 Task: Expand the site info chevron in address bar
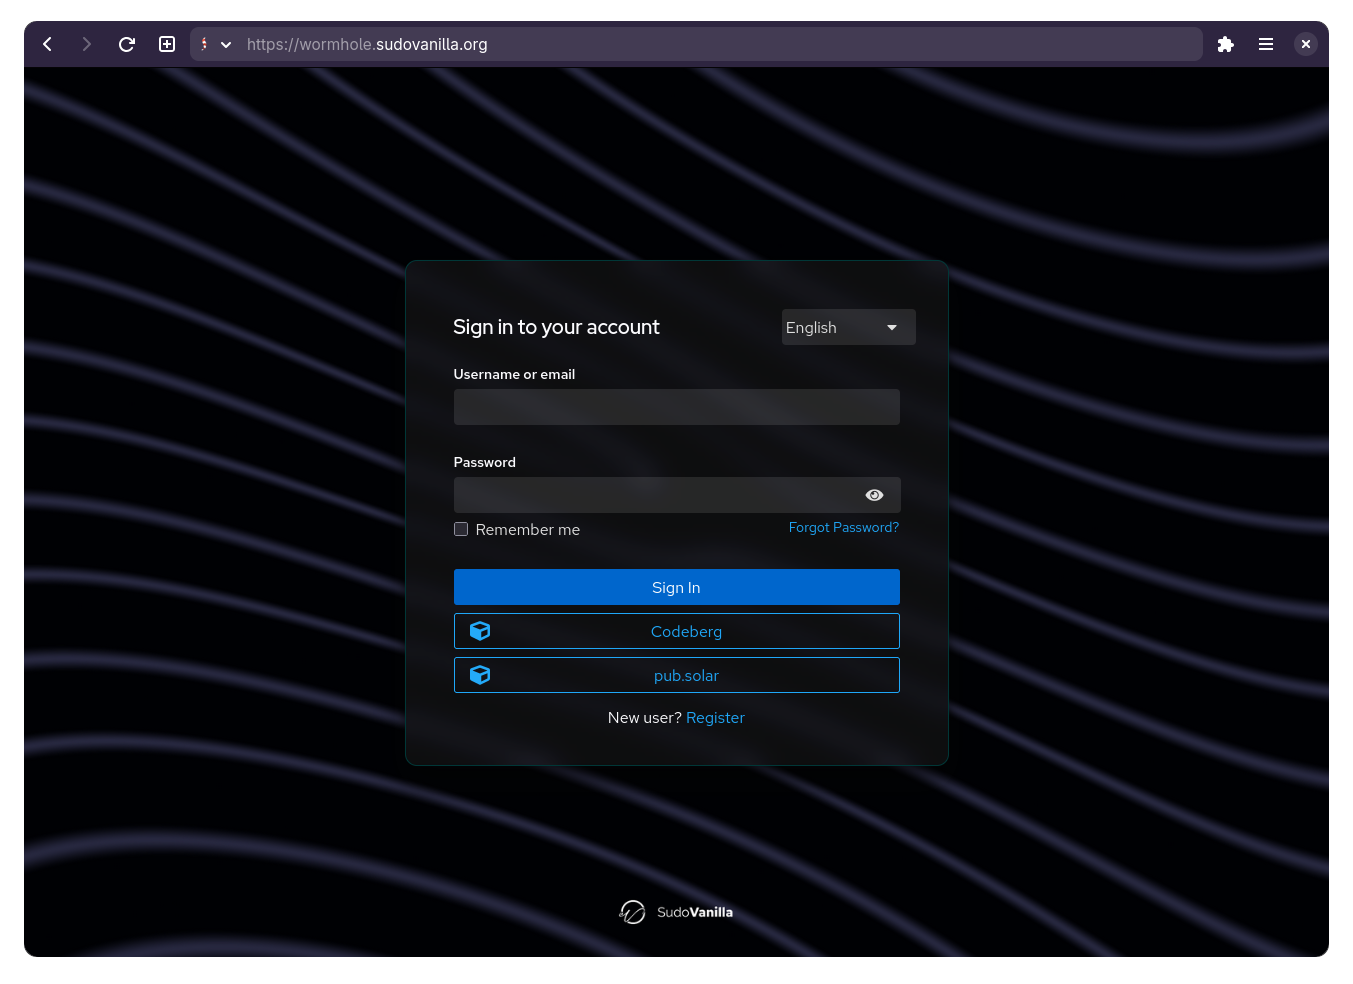226,45
